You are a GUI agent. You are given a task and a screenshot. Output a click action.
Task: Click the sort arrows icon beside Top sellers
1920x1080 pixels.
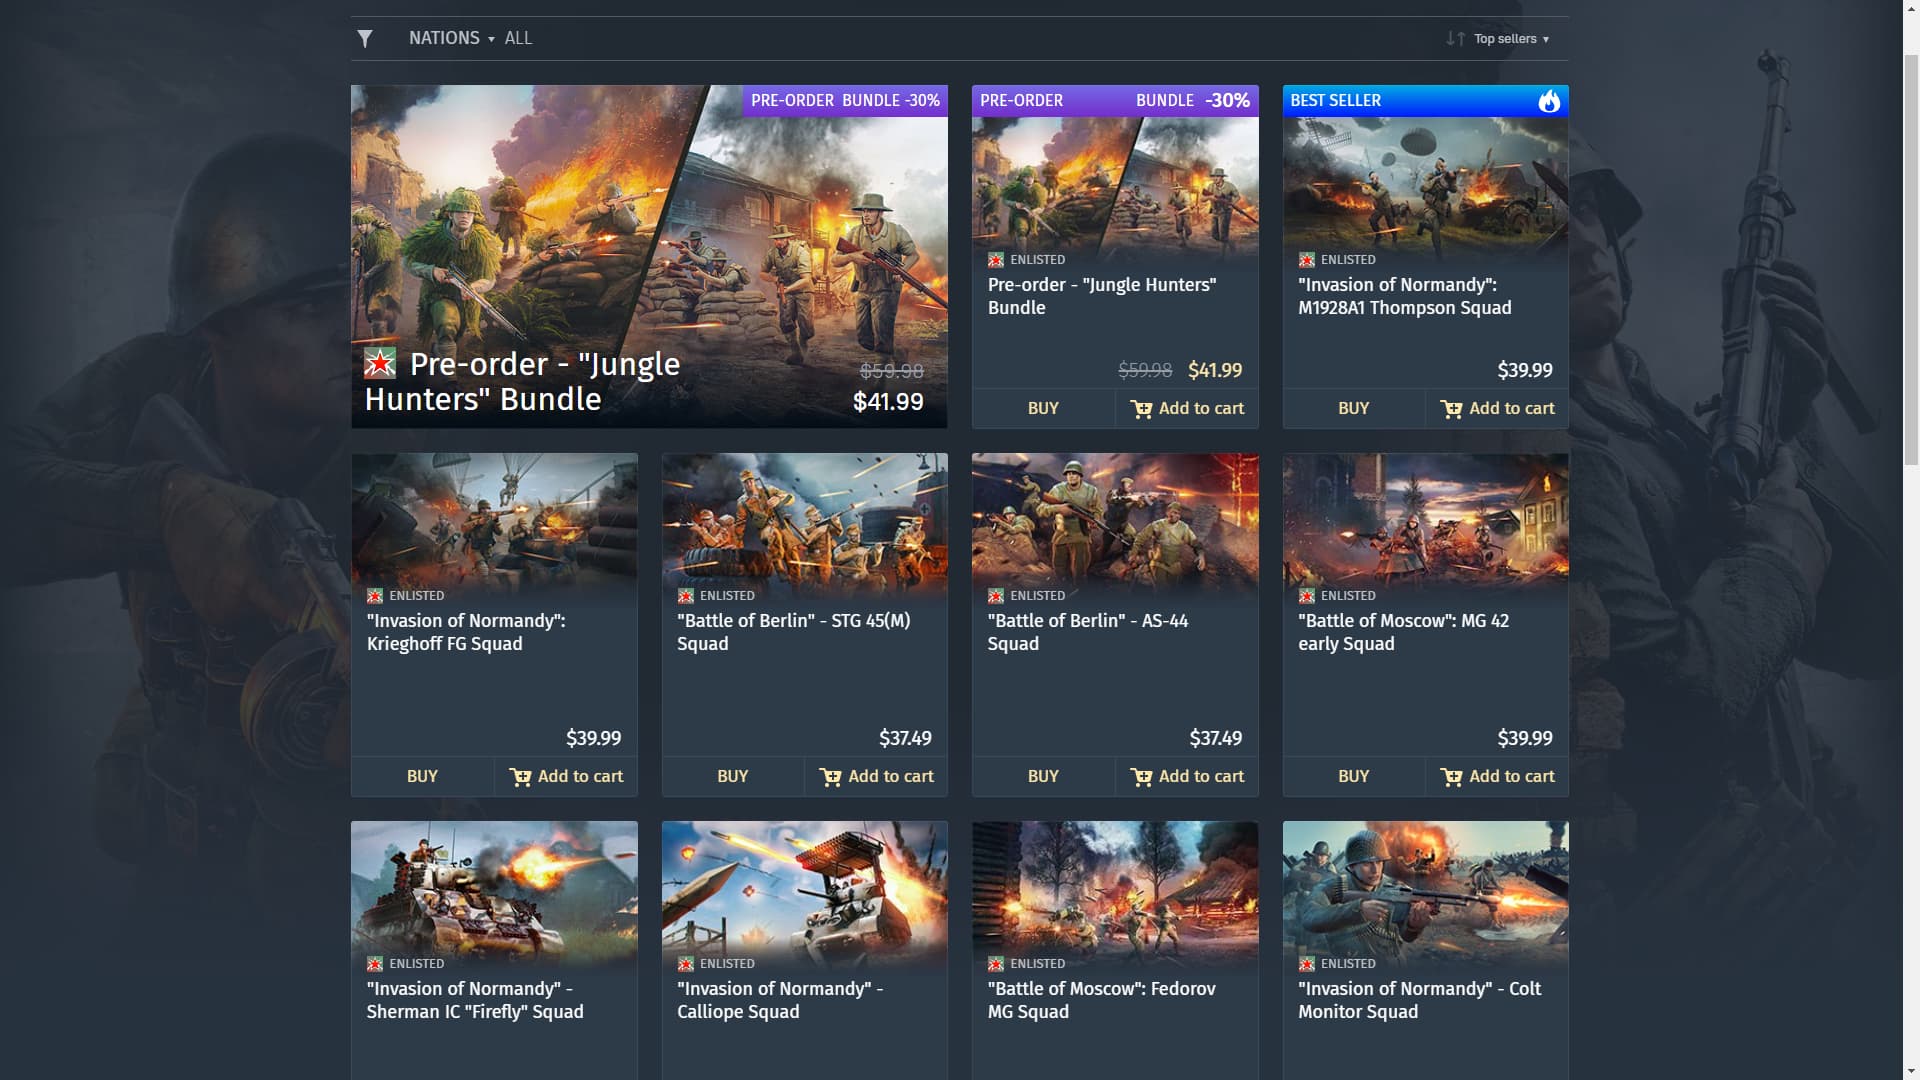[x=1455, y=39]
